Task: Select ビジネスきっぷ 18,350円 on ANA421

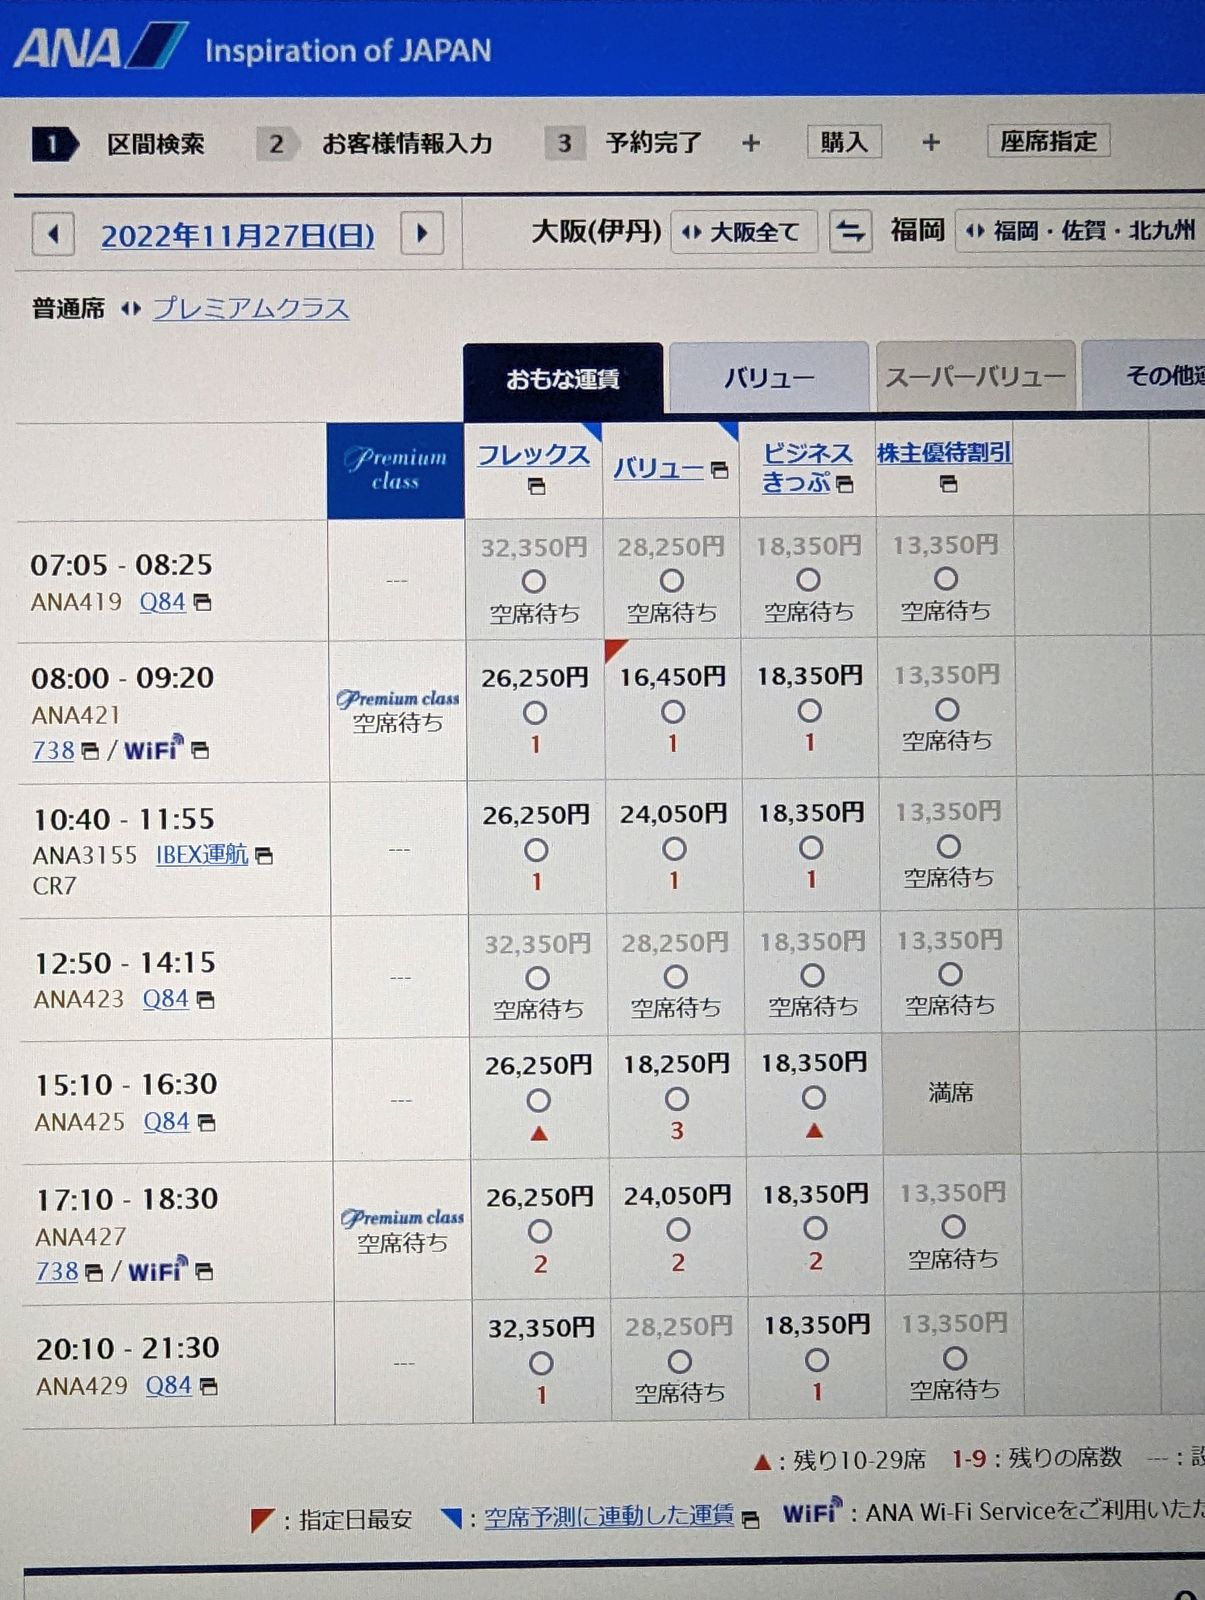Action: click(x=809, y=711)
